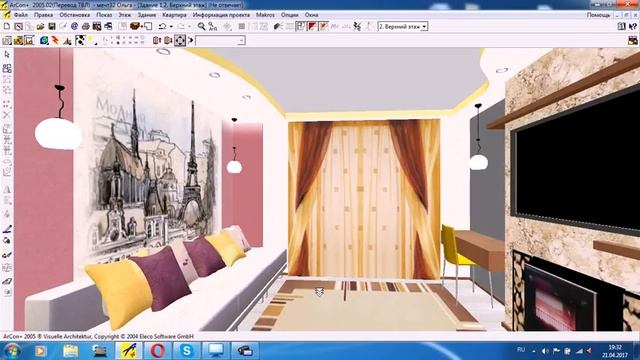This screenshot has width=640, height=360.
Task: Toggle the four-arrow navigation button
Action: [180, 40]
